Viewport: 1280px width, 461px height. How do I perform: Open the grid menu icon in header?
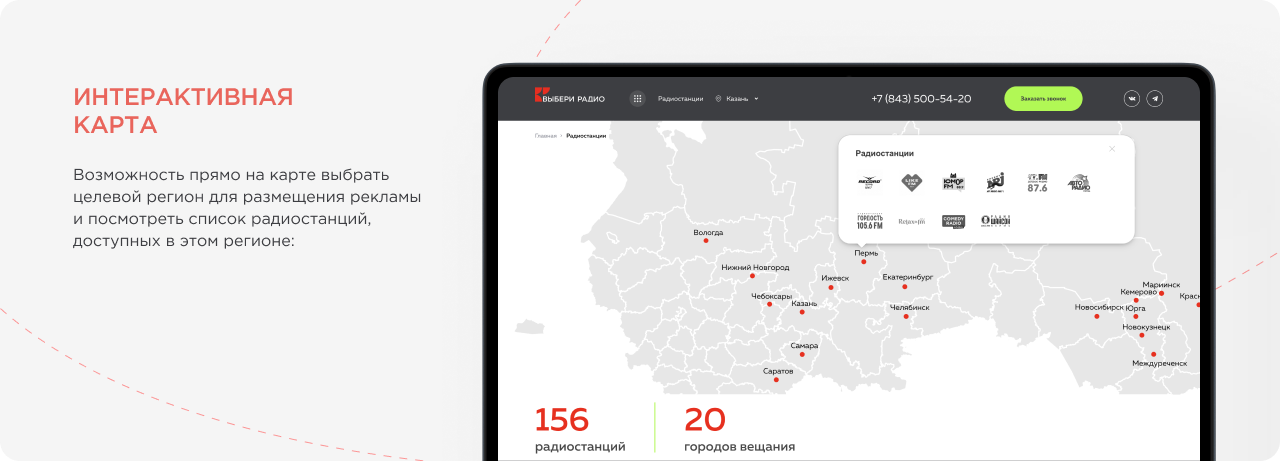pyautogui.click(x=637, y=99)
